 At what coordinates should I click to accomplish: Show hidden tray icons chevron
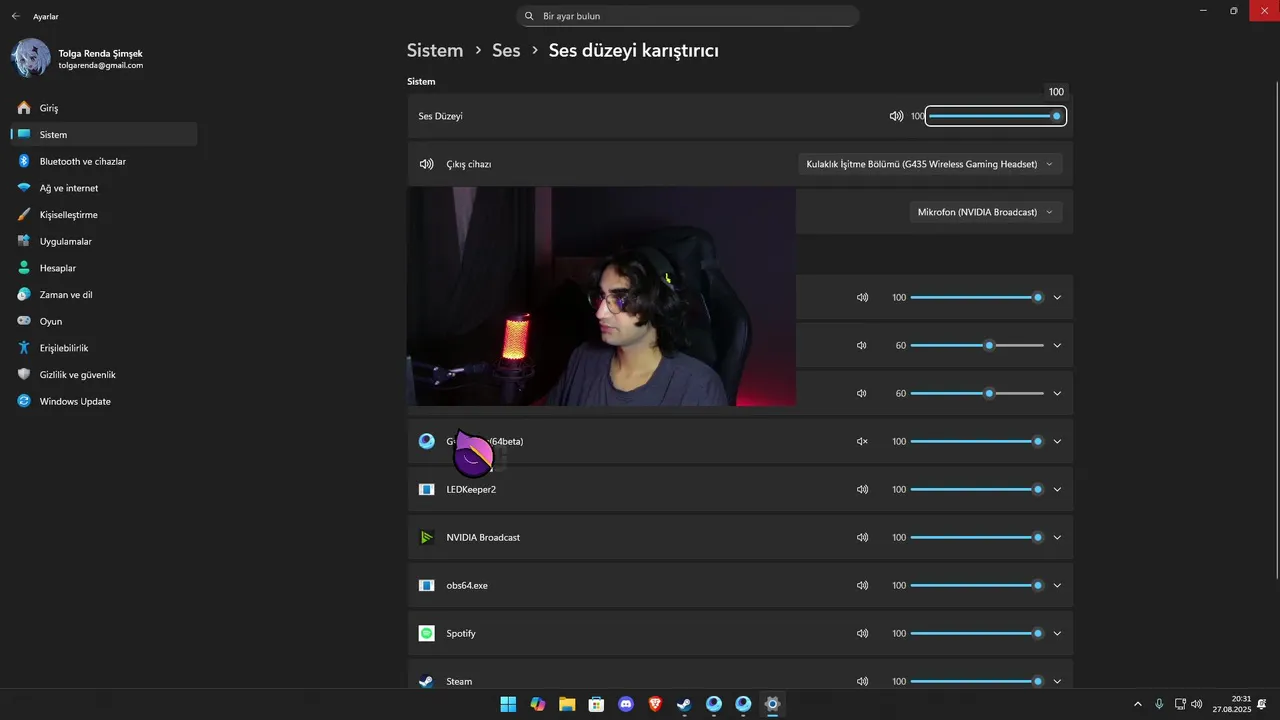(1137, 704)
